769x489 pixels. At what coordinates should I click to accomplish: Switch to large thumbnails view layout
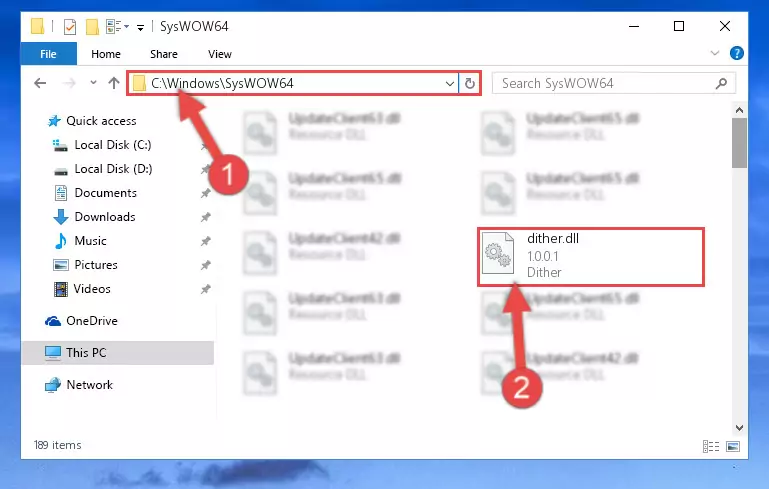(x=733, y=446)
